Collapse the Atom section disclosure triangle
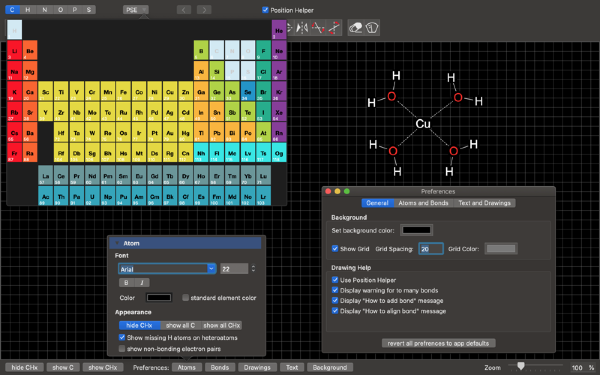600x375 pixels. [117, 243]
